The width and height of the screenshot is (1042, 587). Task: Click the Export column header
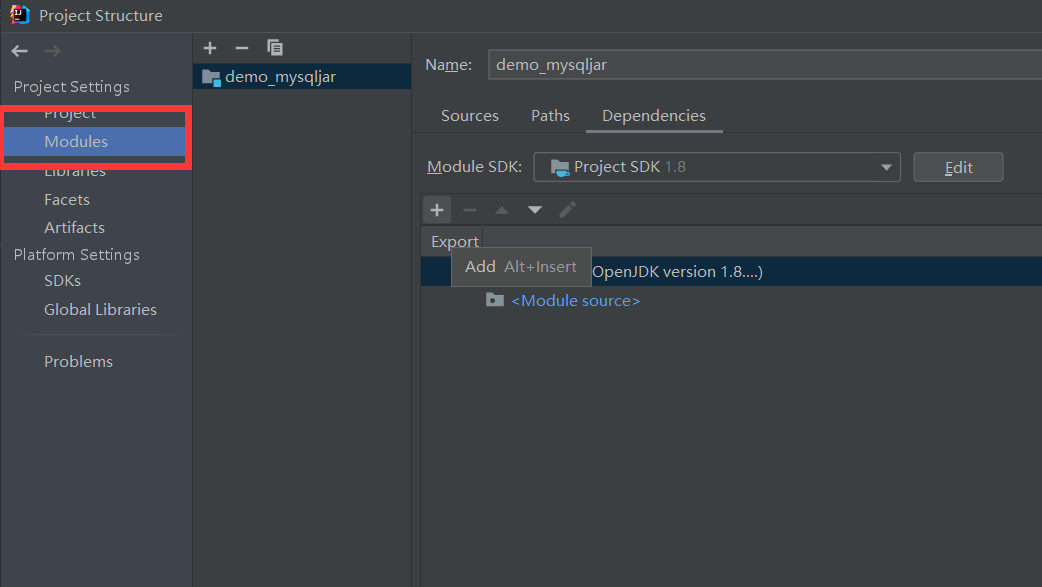[x=455, y=241]
